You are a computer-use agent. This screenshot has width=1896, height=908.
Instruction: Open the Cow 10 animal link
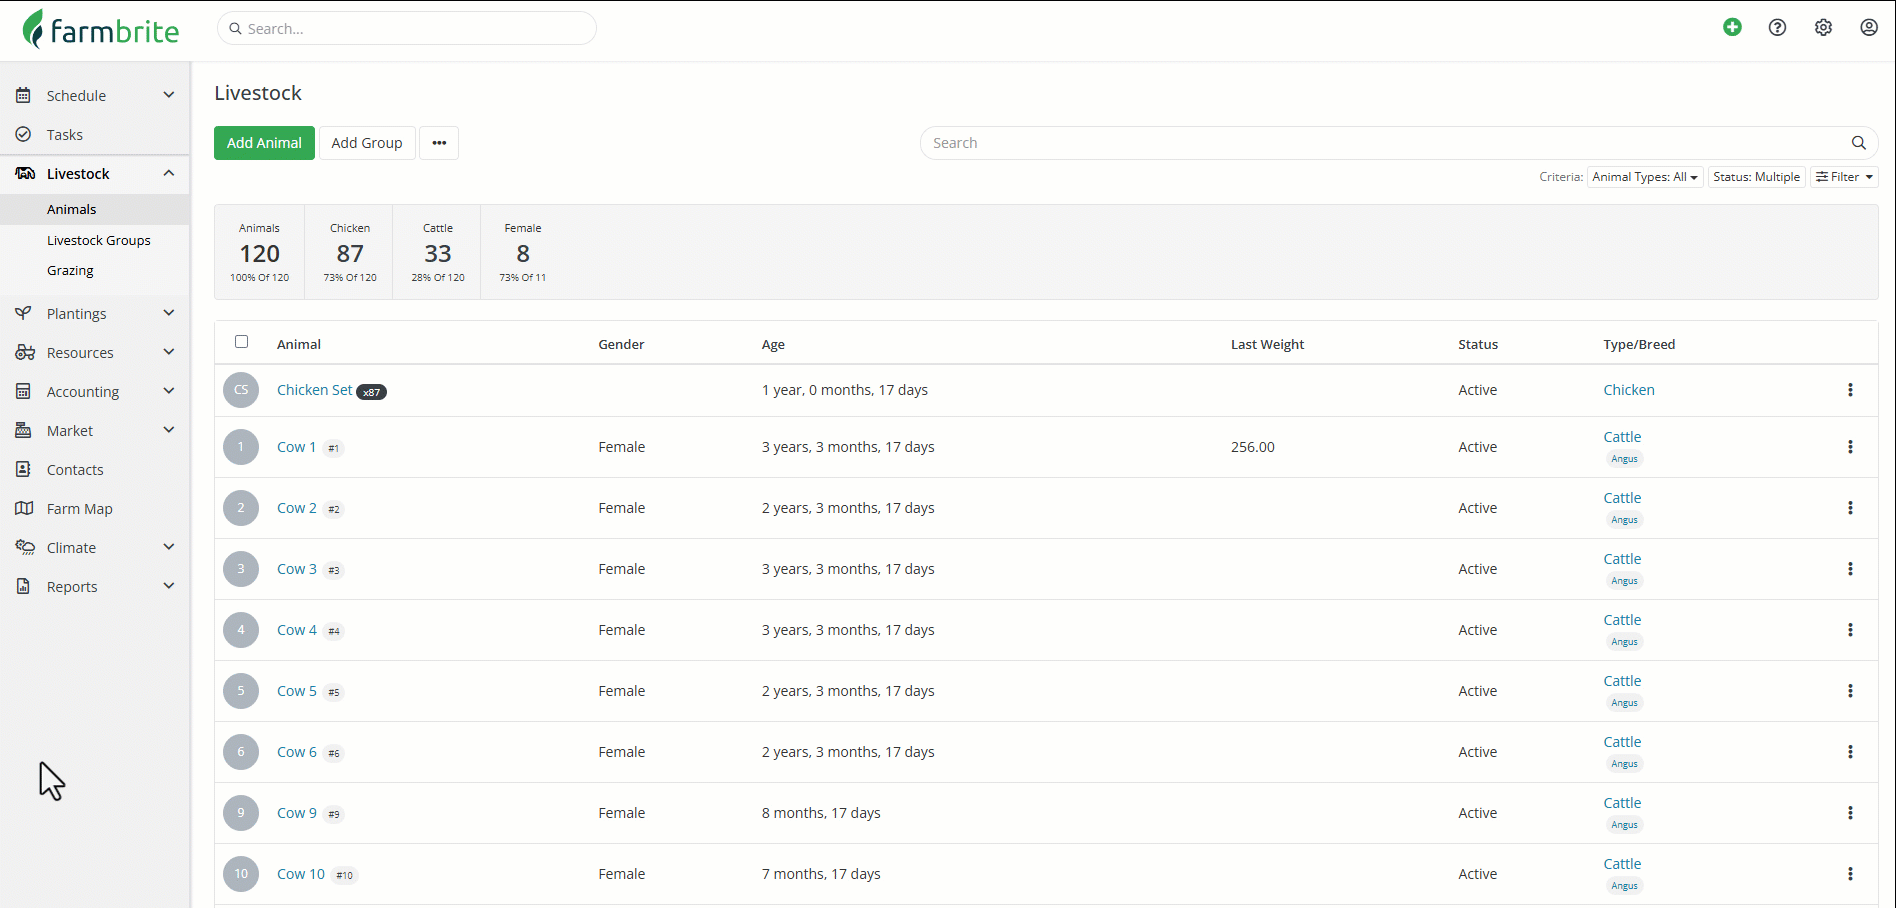point(300,874)
